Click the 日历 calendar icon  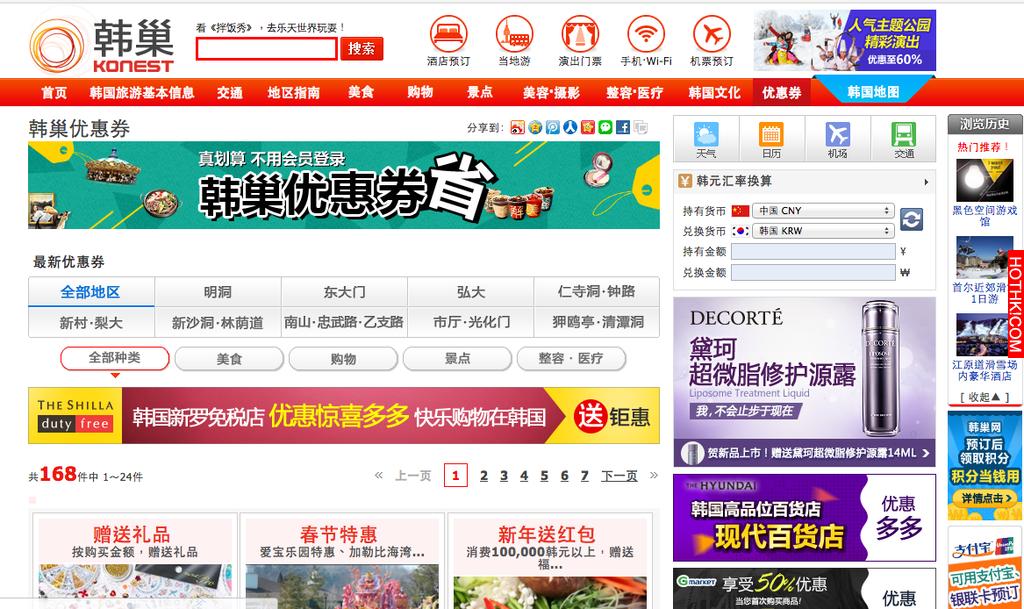click(771, 139)
